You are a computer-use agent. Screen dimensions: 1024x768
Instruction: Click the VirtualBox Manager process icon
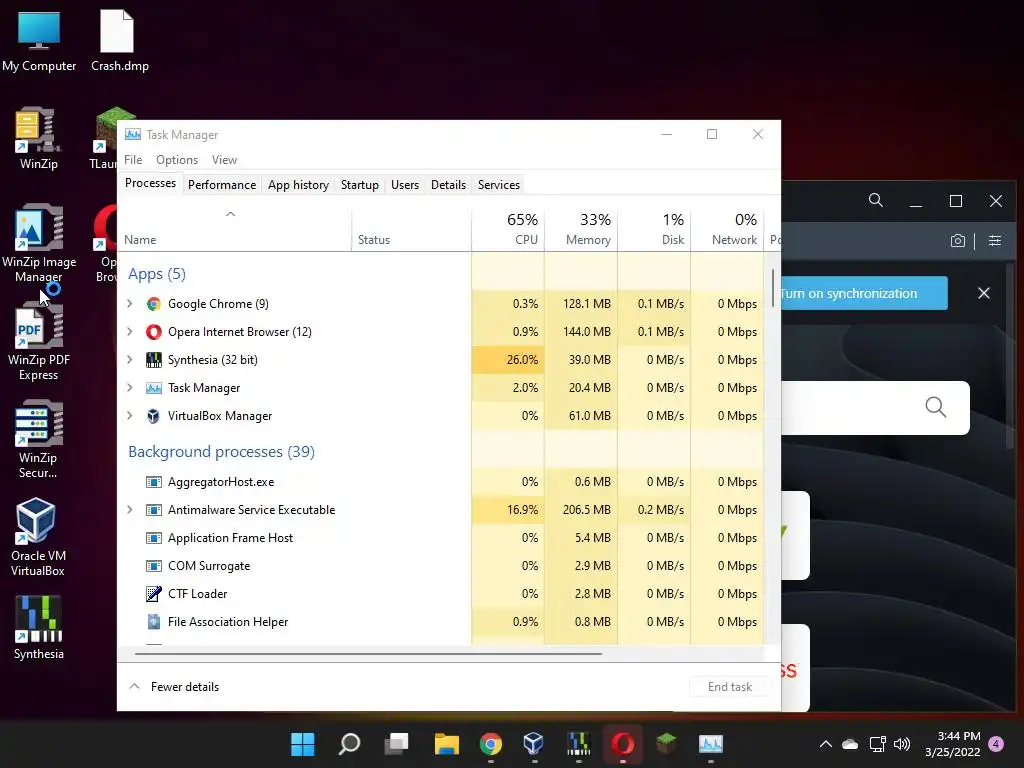[153, 416]
